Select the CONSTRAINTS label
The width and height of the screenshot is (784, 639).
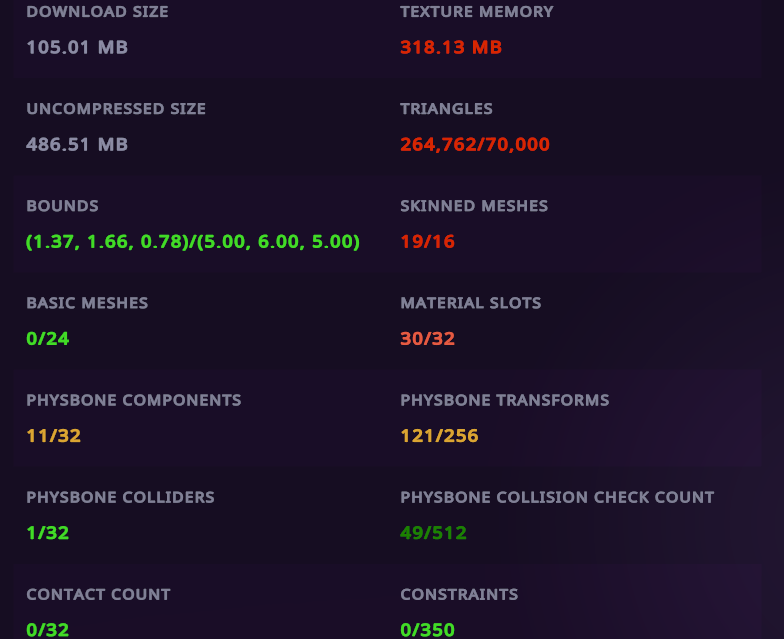(x=459, y=594)
